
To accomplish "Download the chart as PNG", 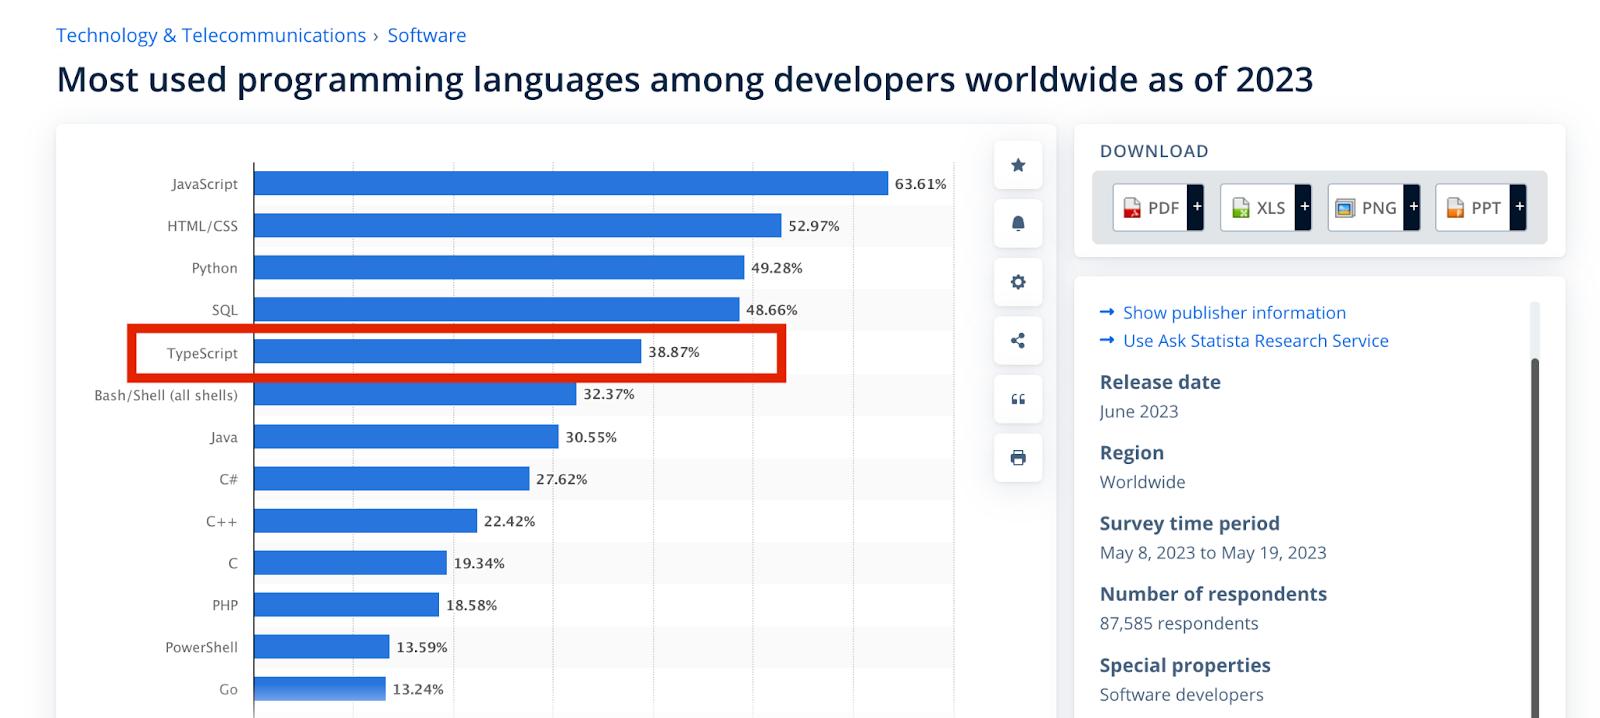I will (1365, 208).
